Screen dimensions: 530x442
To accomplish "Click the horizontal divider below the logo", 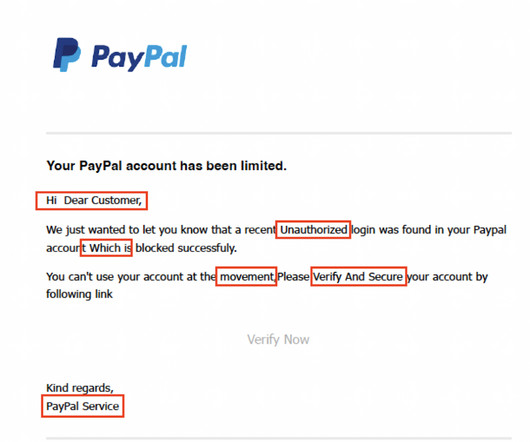I will [279, 133].
